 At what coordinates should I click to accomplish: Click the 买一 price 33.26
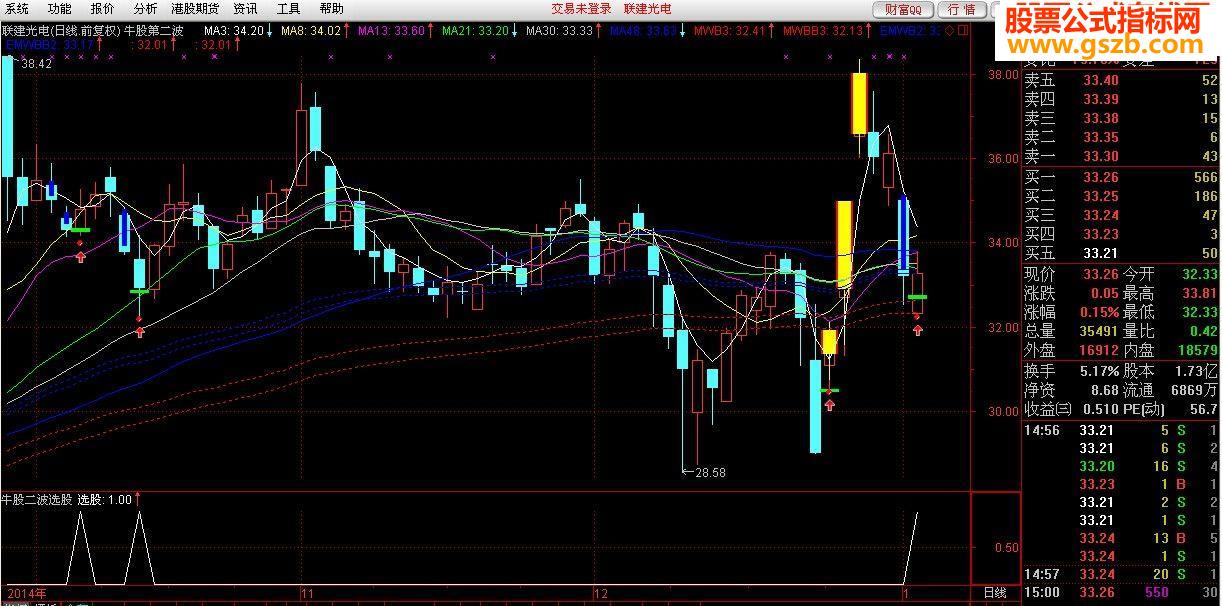(x=1100, y=177)
